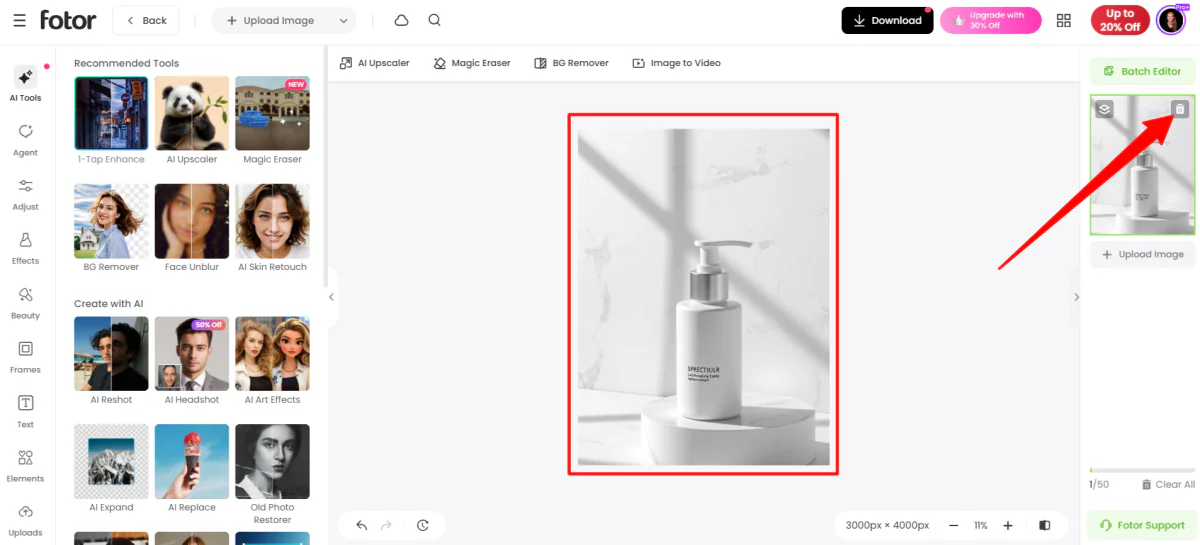Click Upload Image in right panel
Image resolution: width=1200 pixels, height=545 pixels.
[x=1142, y=254]
